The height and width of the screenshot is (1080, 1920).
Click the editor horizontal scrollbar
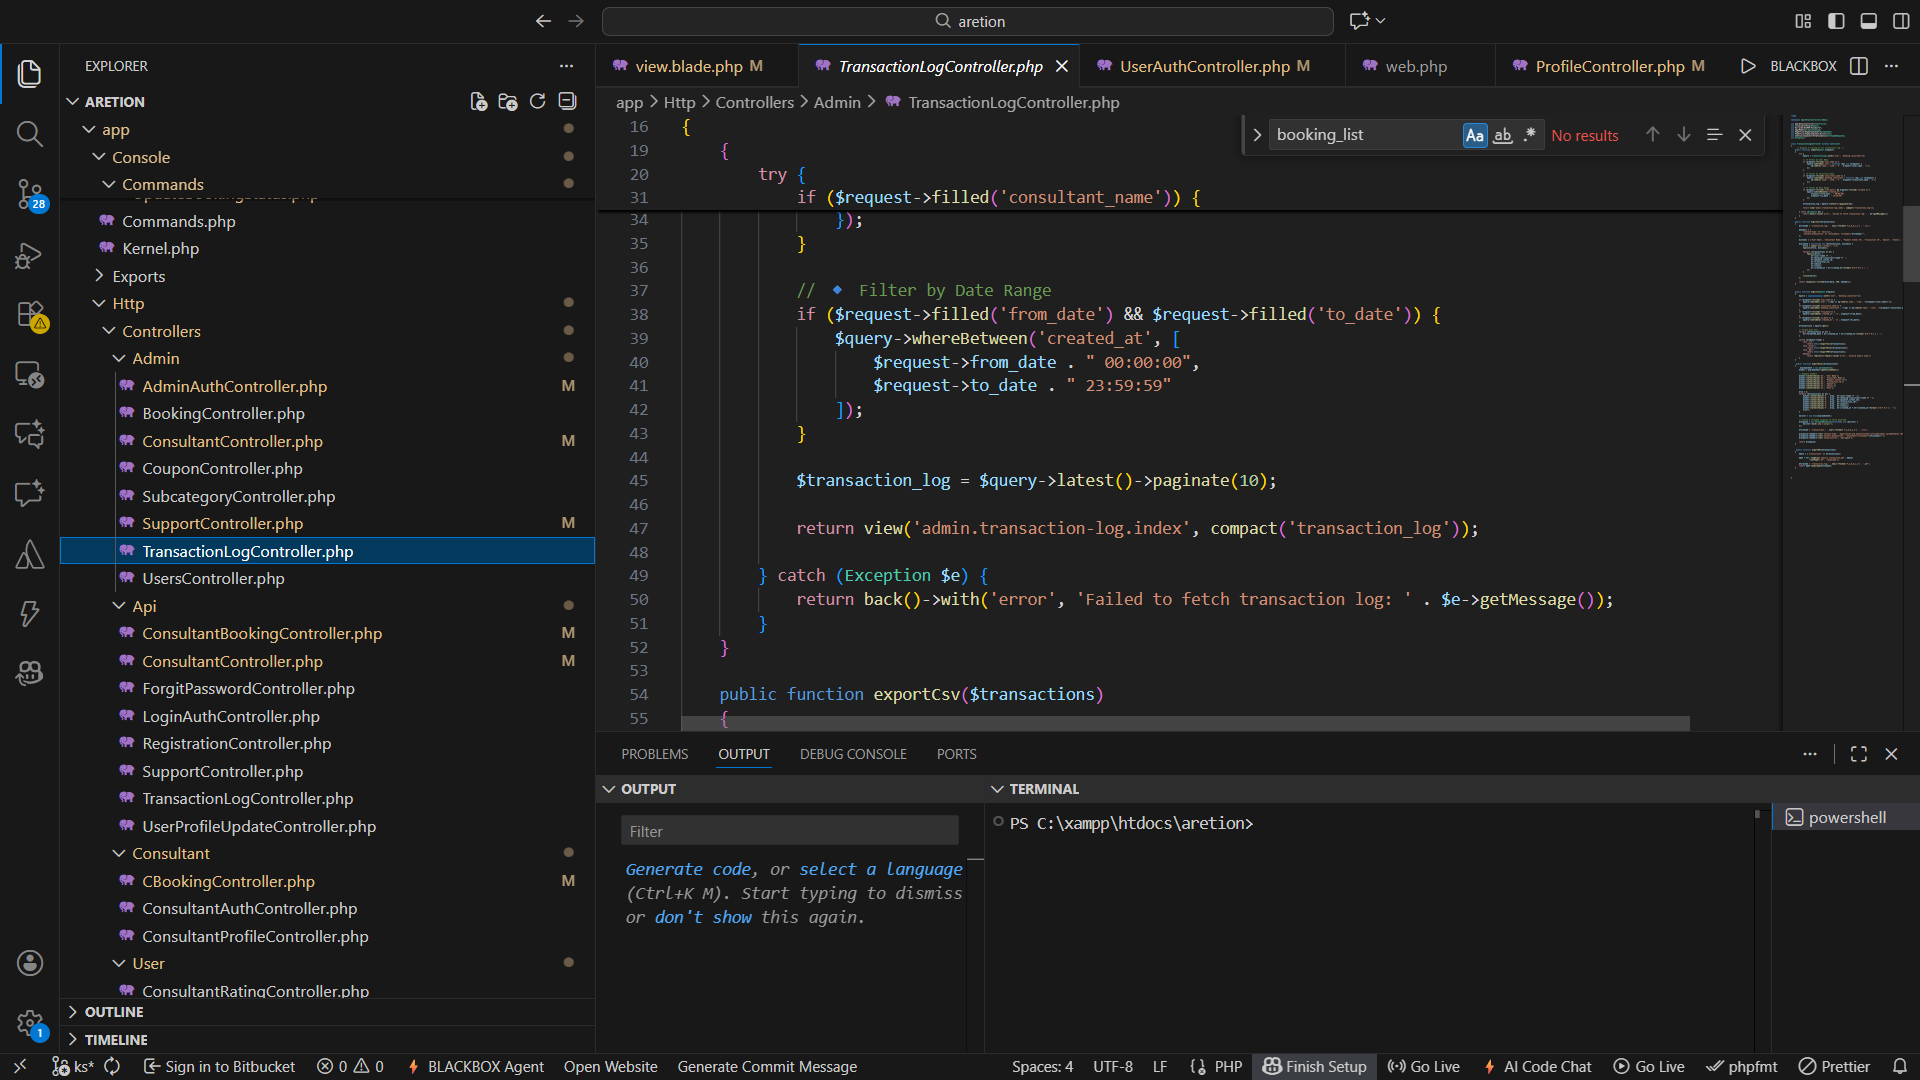point(1185,723)
